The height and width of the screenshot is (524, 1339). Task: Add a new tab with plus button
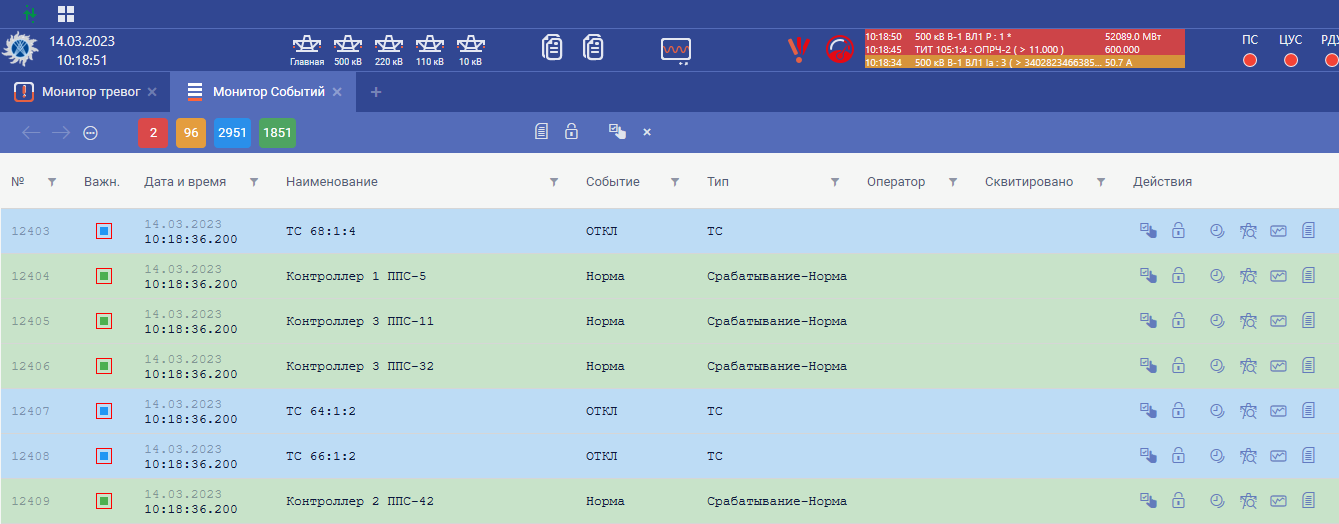click(376, 92)
